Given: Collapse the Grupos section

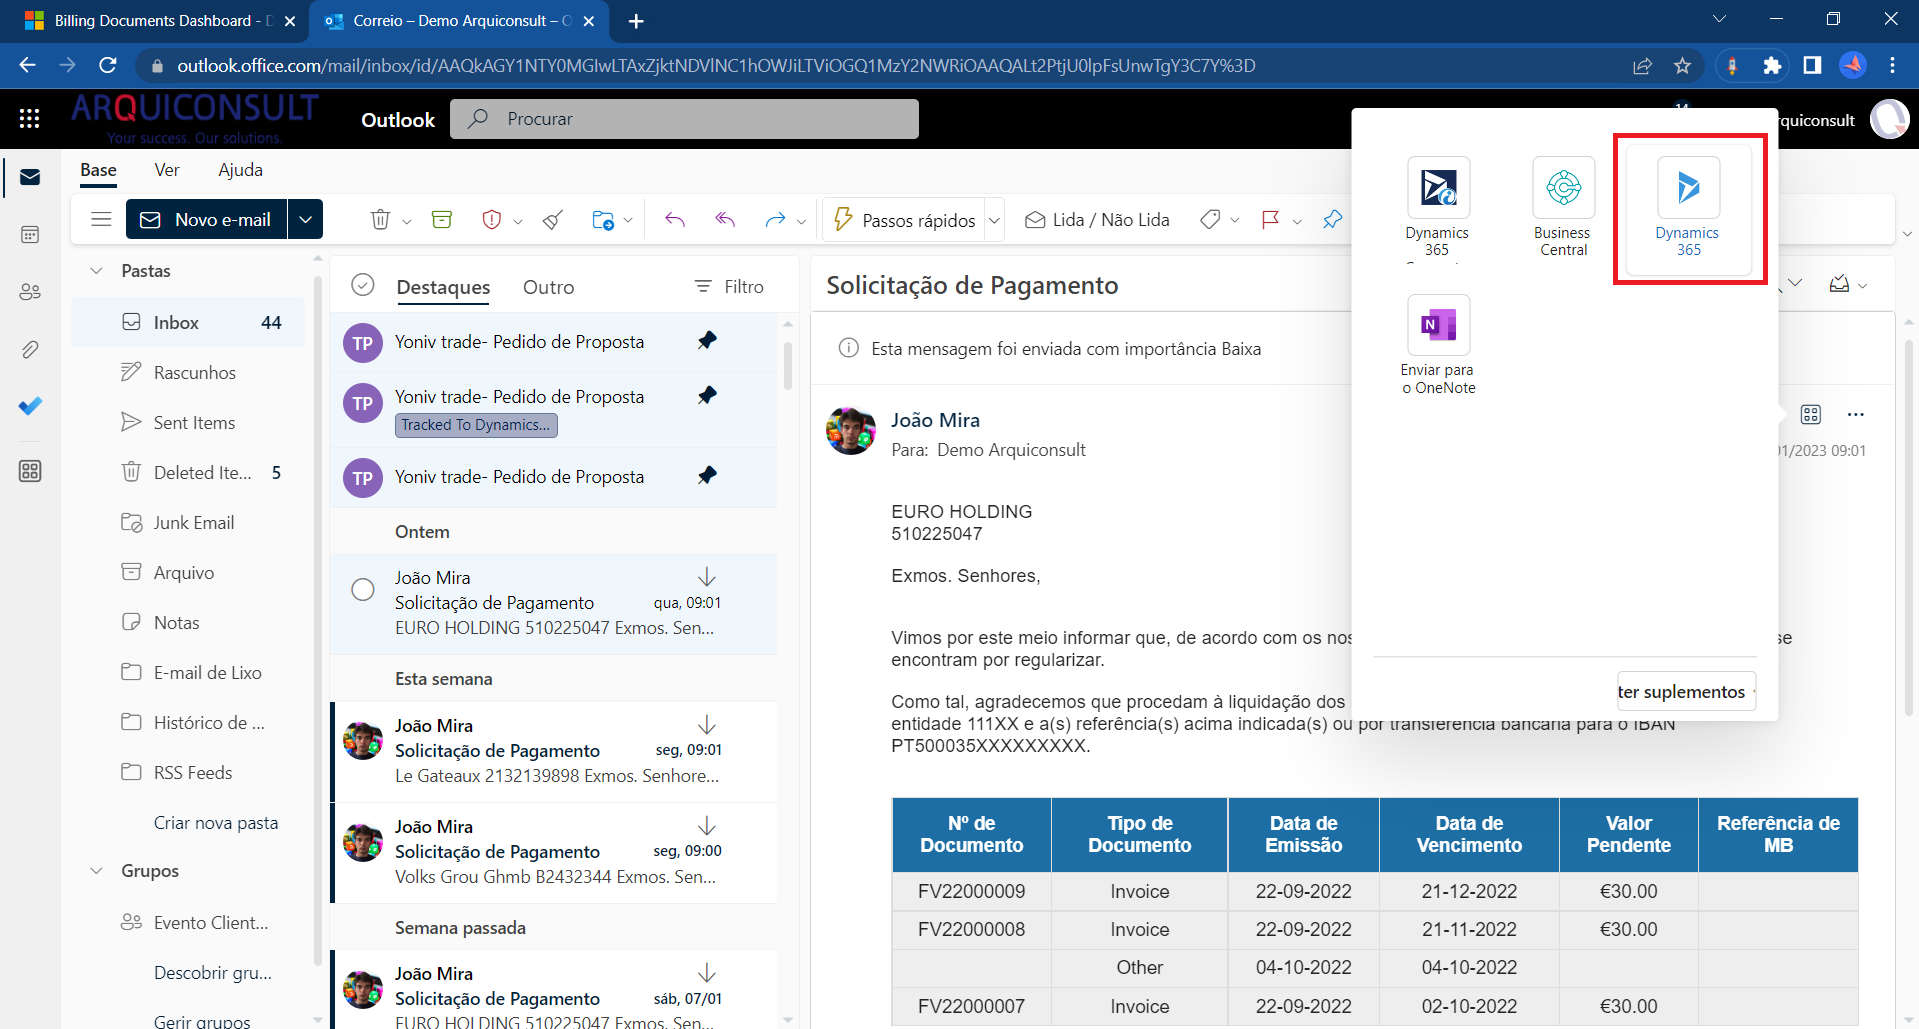Looking at the screenshot, I should (x=97, y=870).
